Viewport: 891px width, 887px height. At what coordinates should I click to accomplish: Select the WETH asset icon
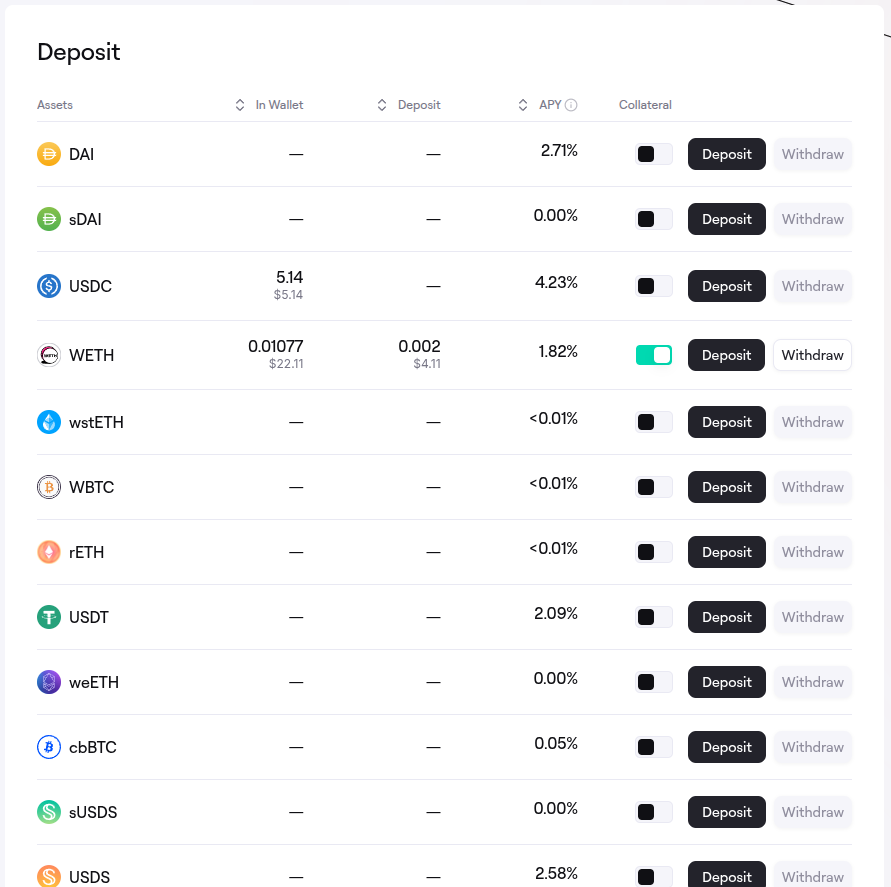49,355
